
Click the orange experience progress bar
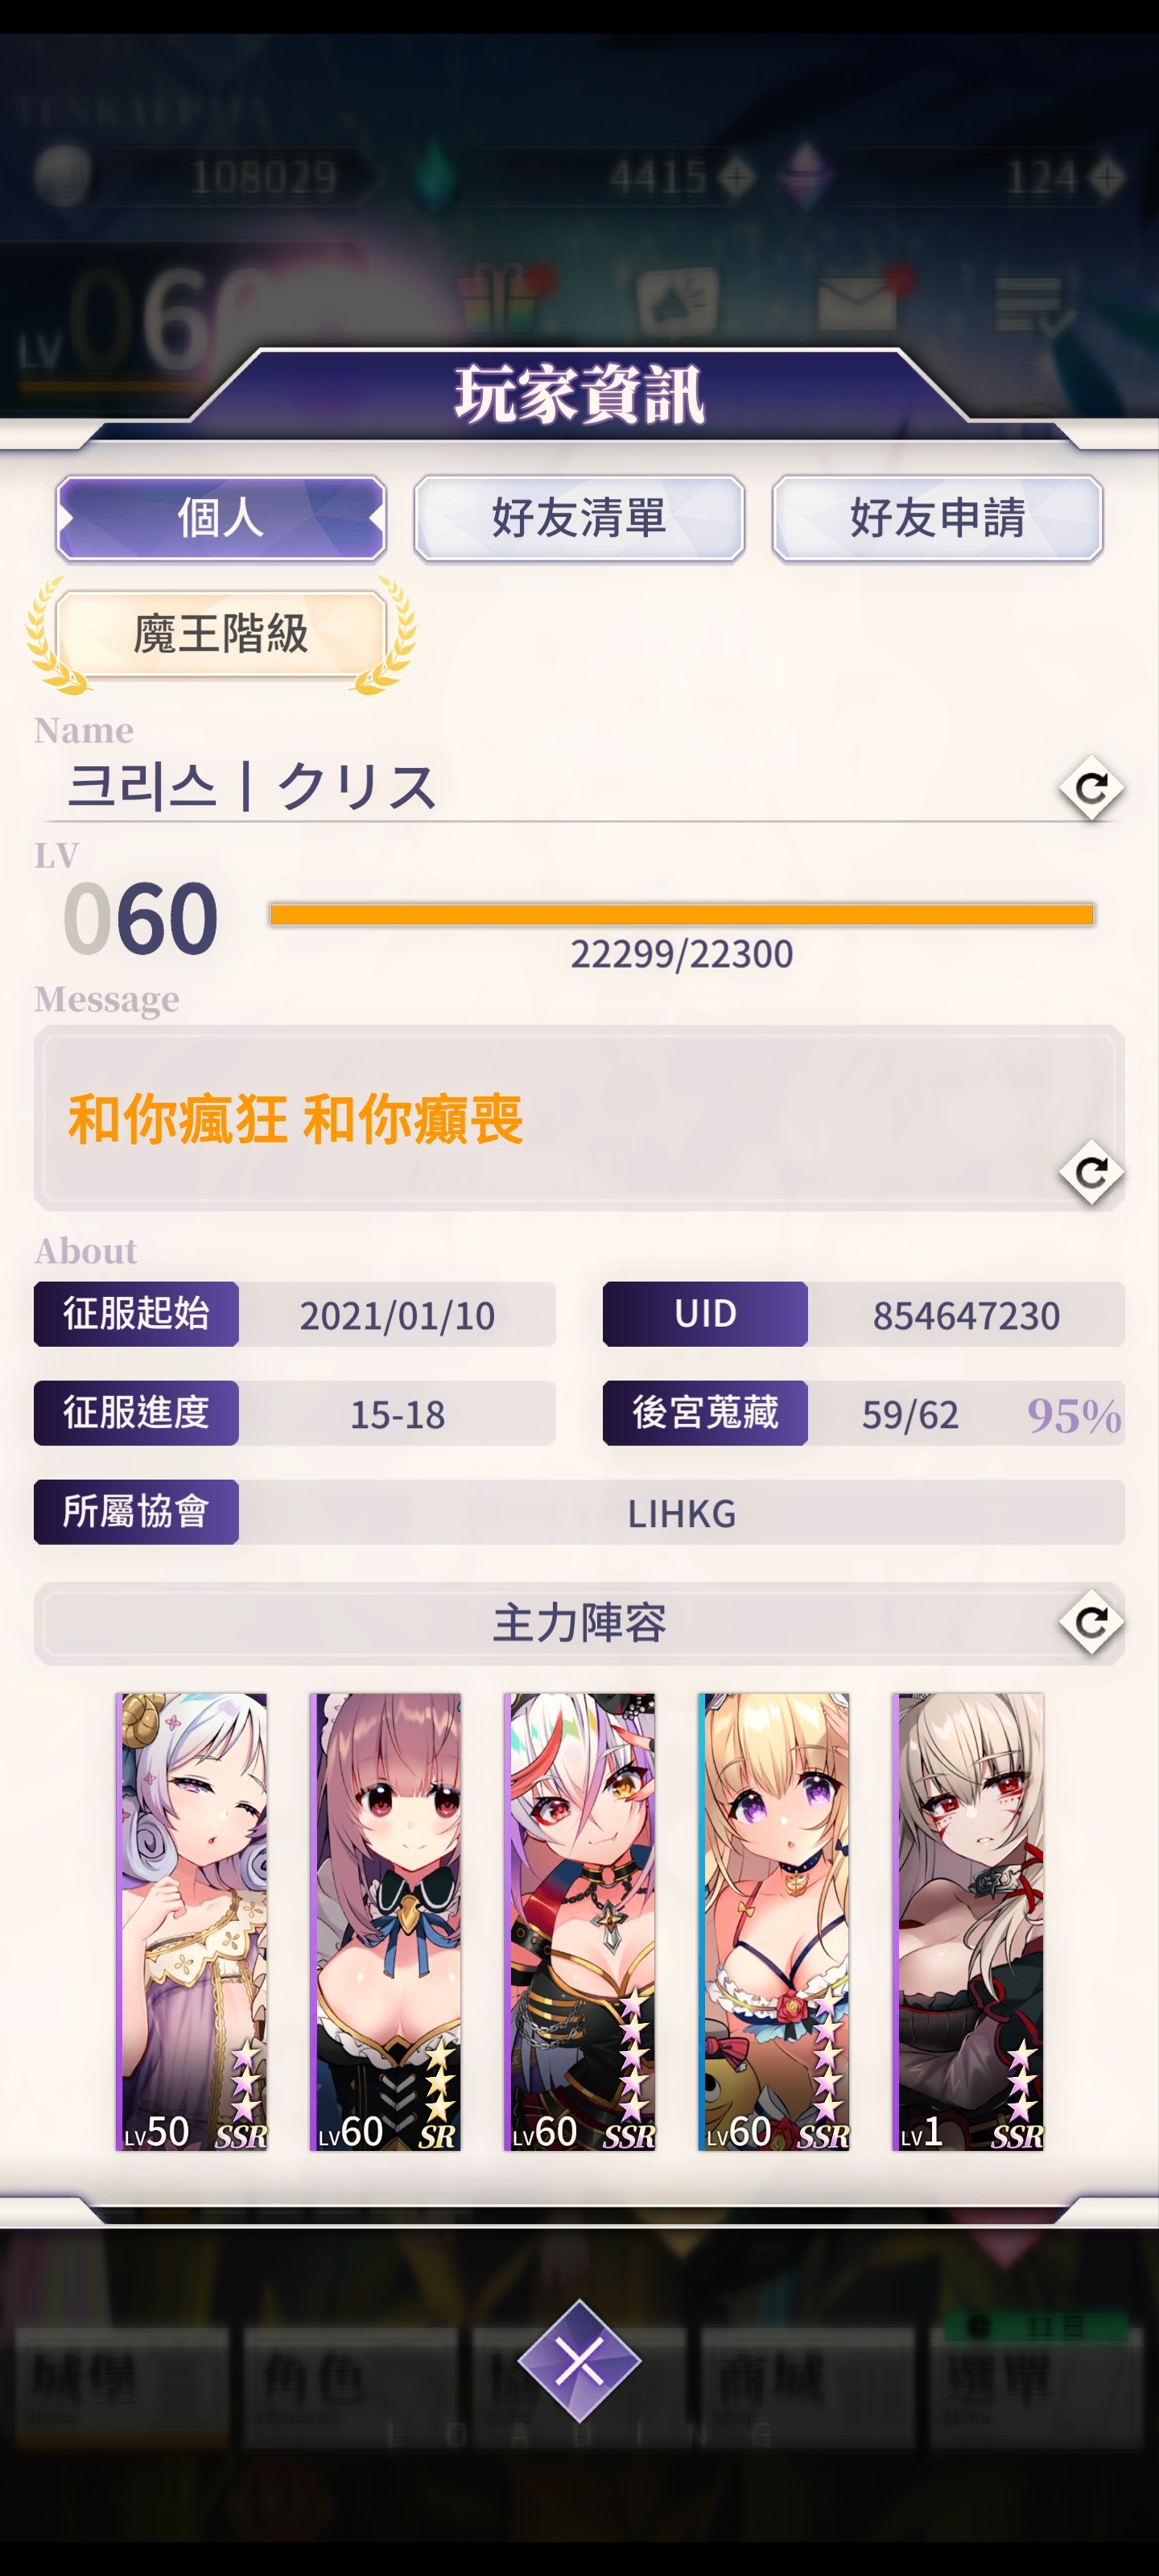click(681, 913)
